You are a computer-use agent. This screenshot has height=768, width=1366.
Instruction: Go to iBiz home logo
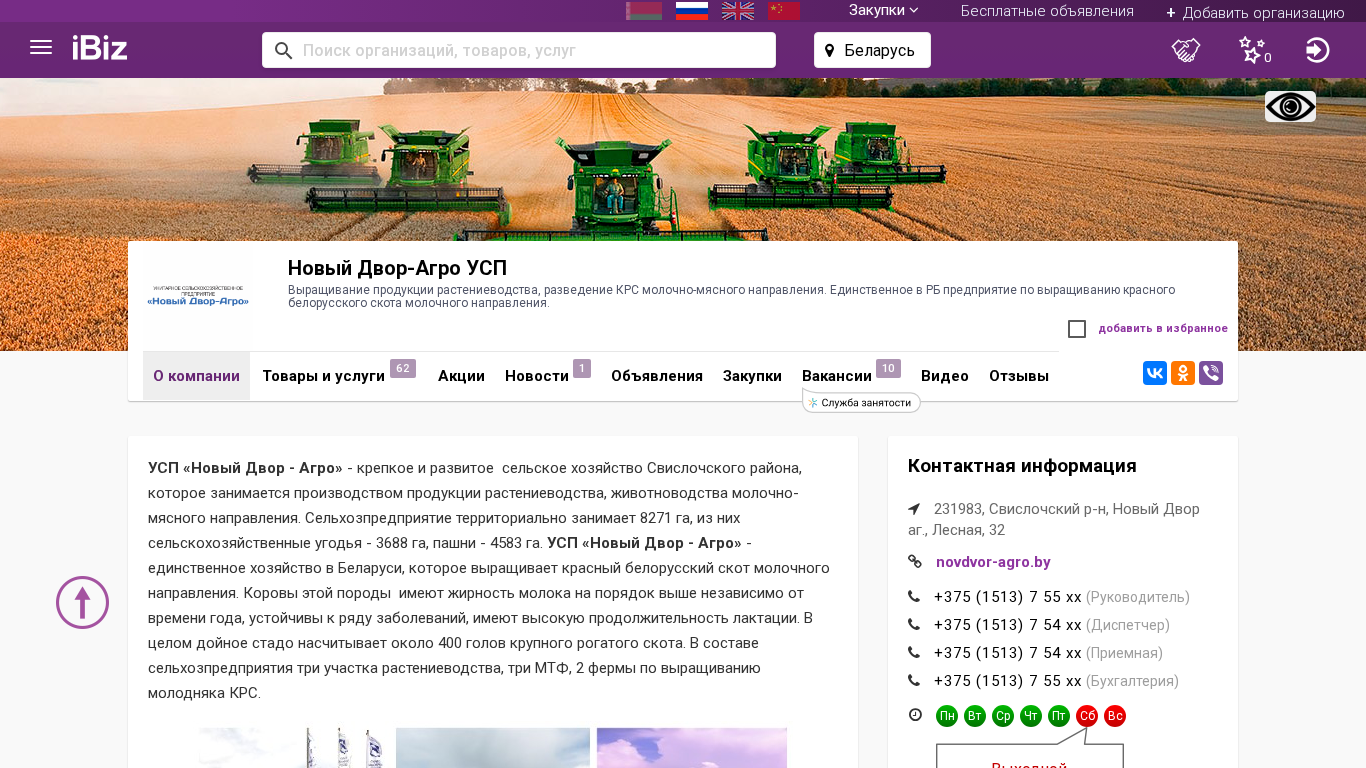(x=100, y=48)
